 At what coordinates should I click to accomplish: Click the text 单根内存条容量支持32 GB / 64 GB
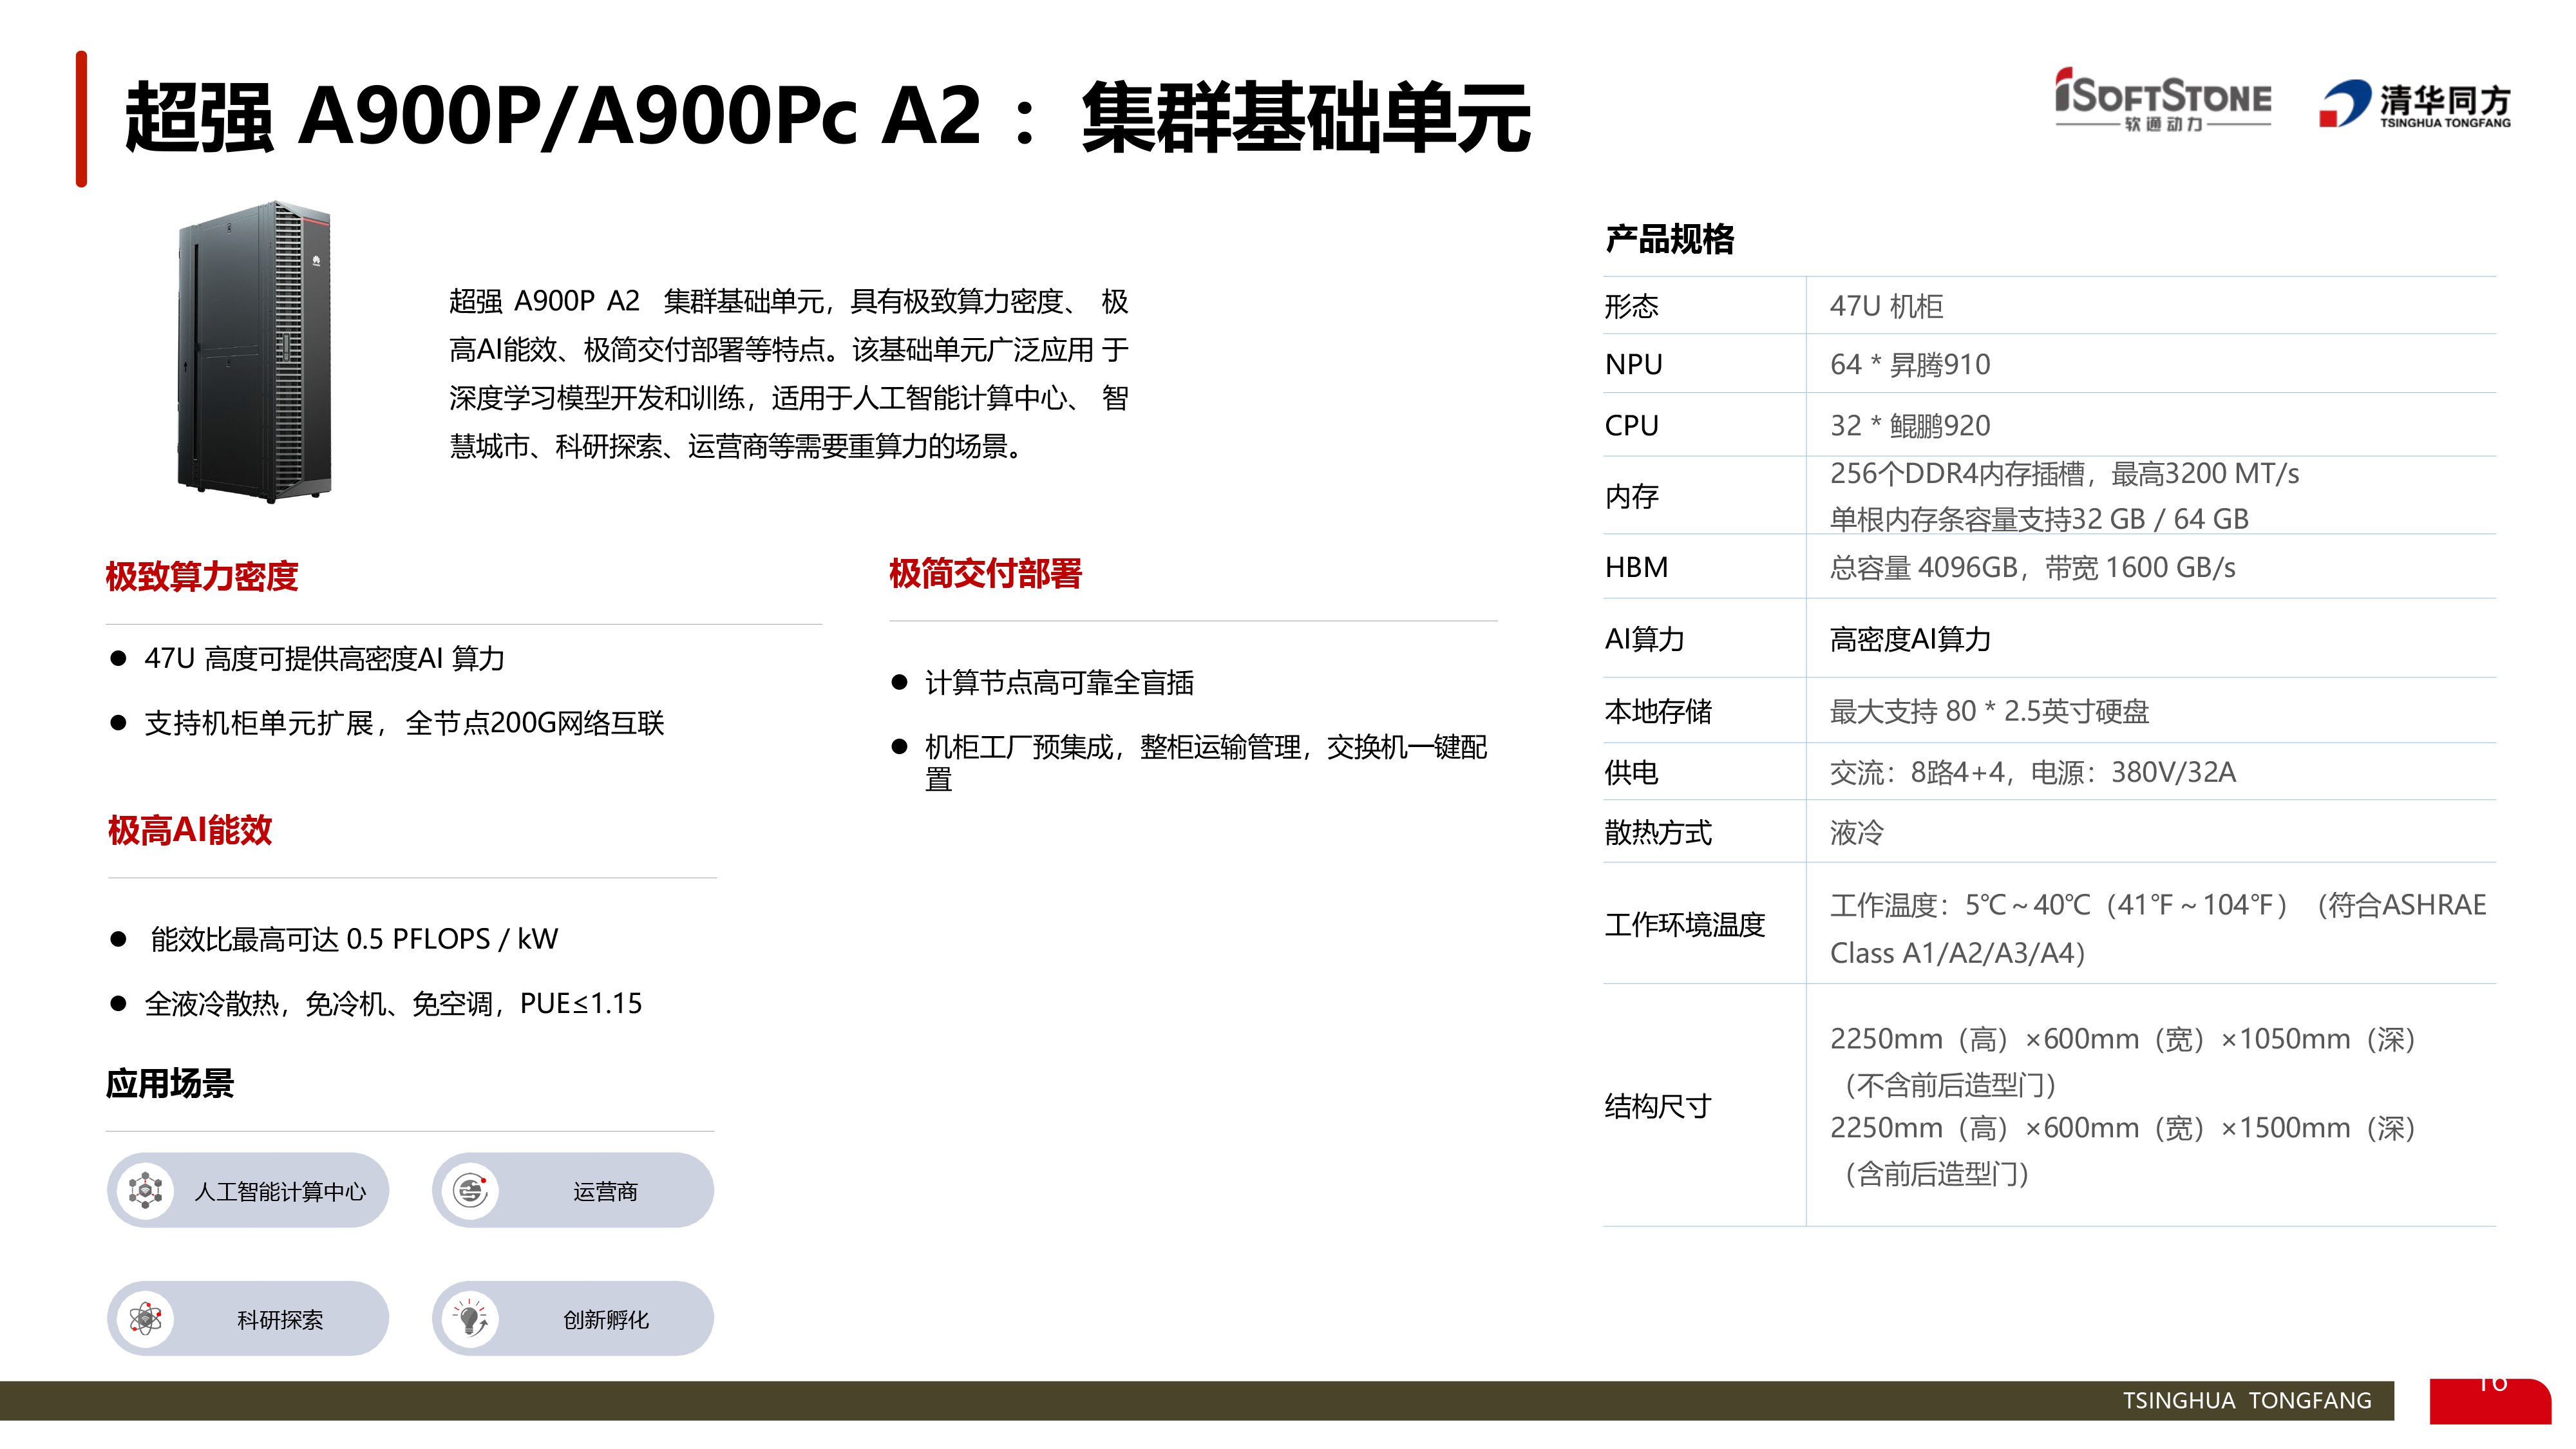[x=2039, y=518]
